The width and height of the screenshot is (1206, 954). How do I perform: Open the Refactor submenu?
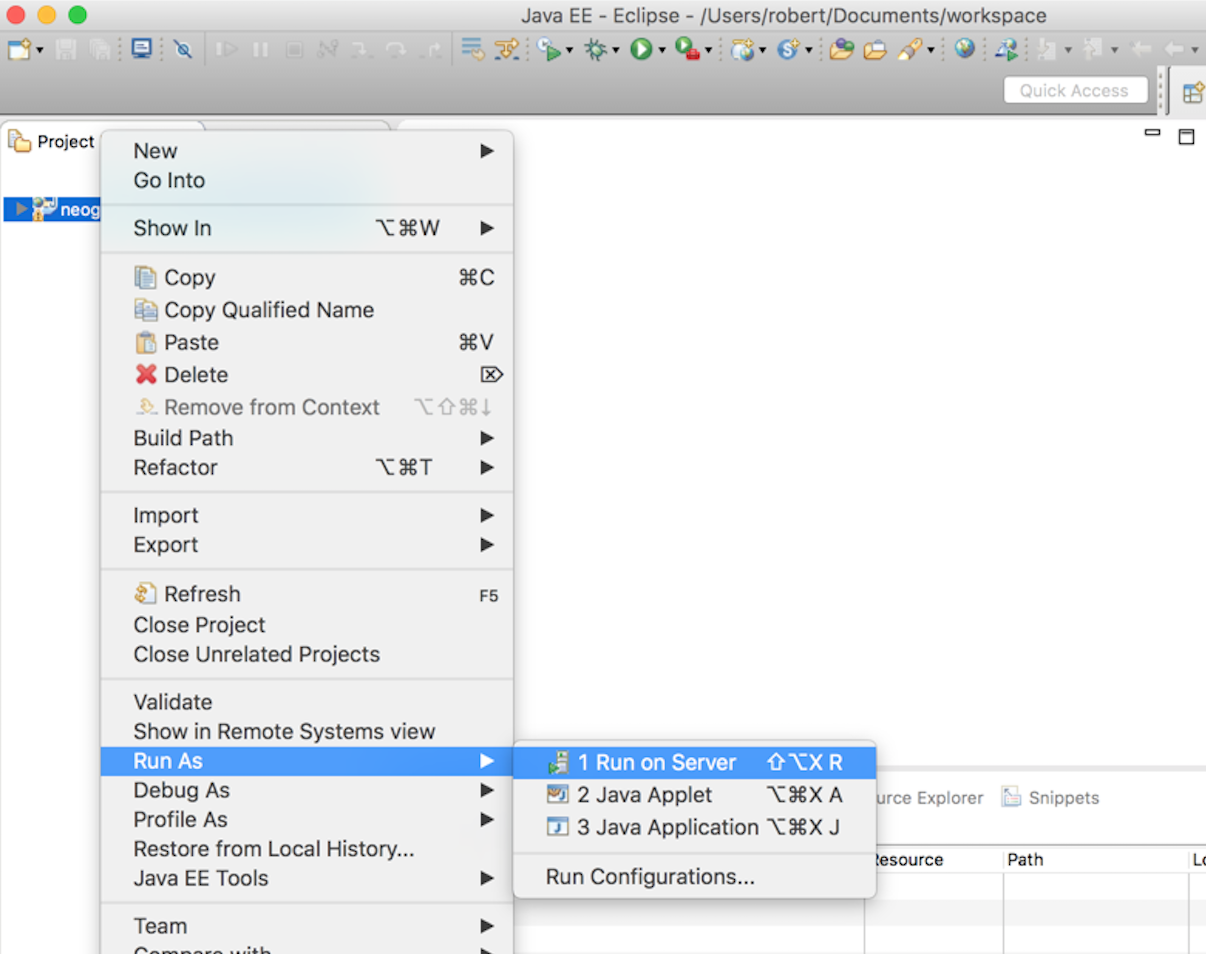[307, 468]
